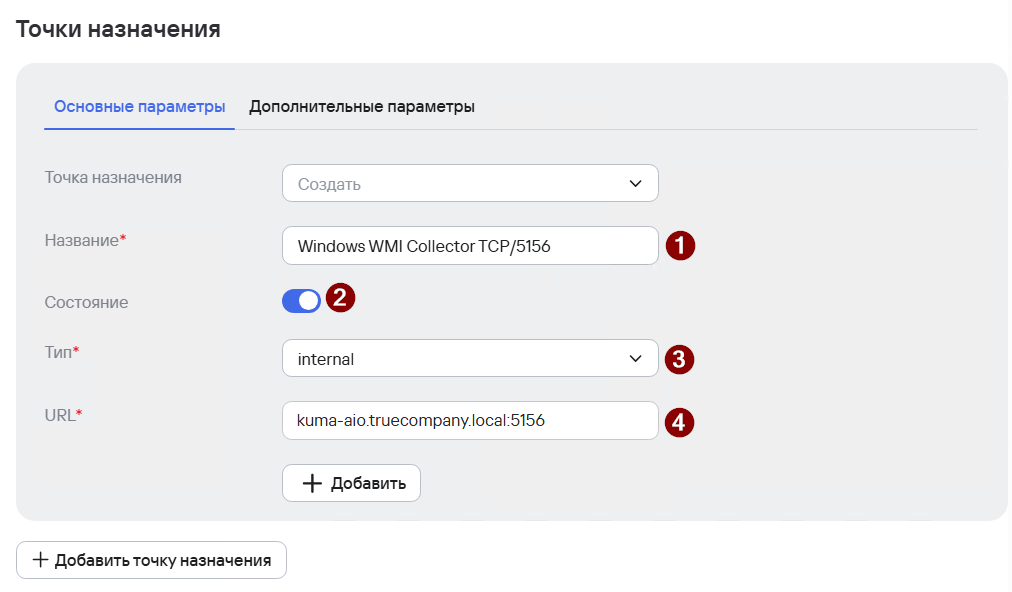Focus the Название field with Windows WMI Collector
The width and height of the screenshot is (1012, 592).
[x=470, y=245]
